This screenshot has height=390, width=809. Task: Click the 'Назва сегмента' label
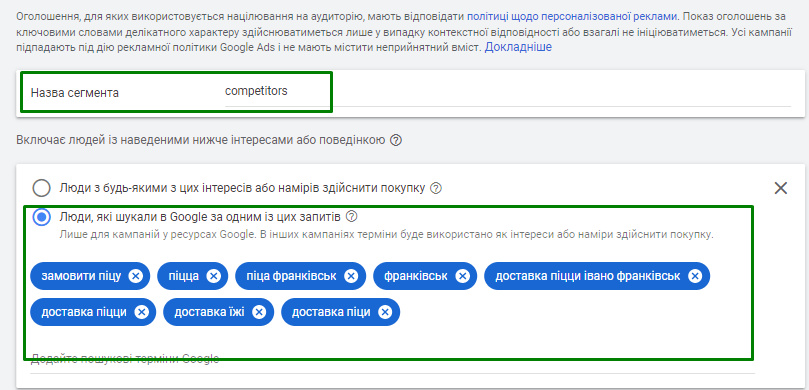coord(75,93)
